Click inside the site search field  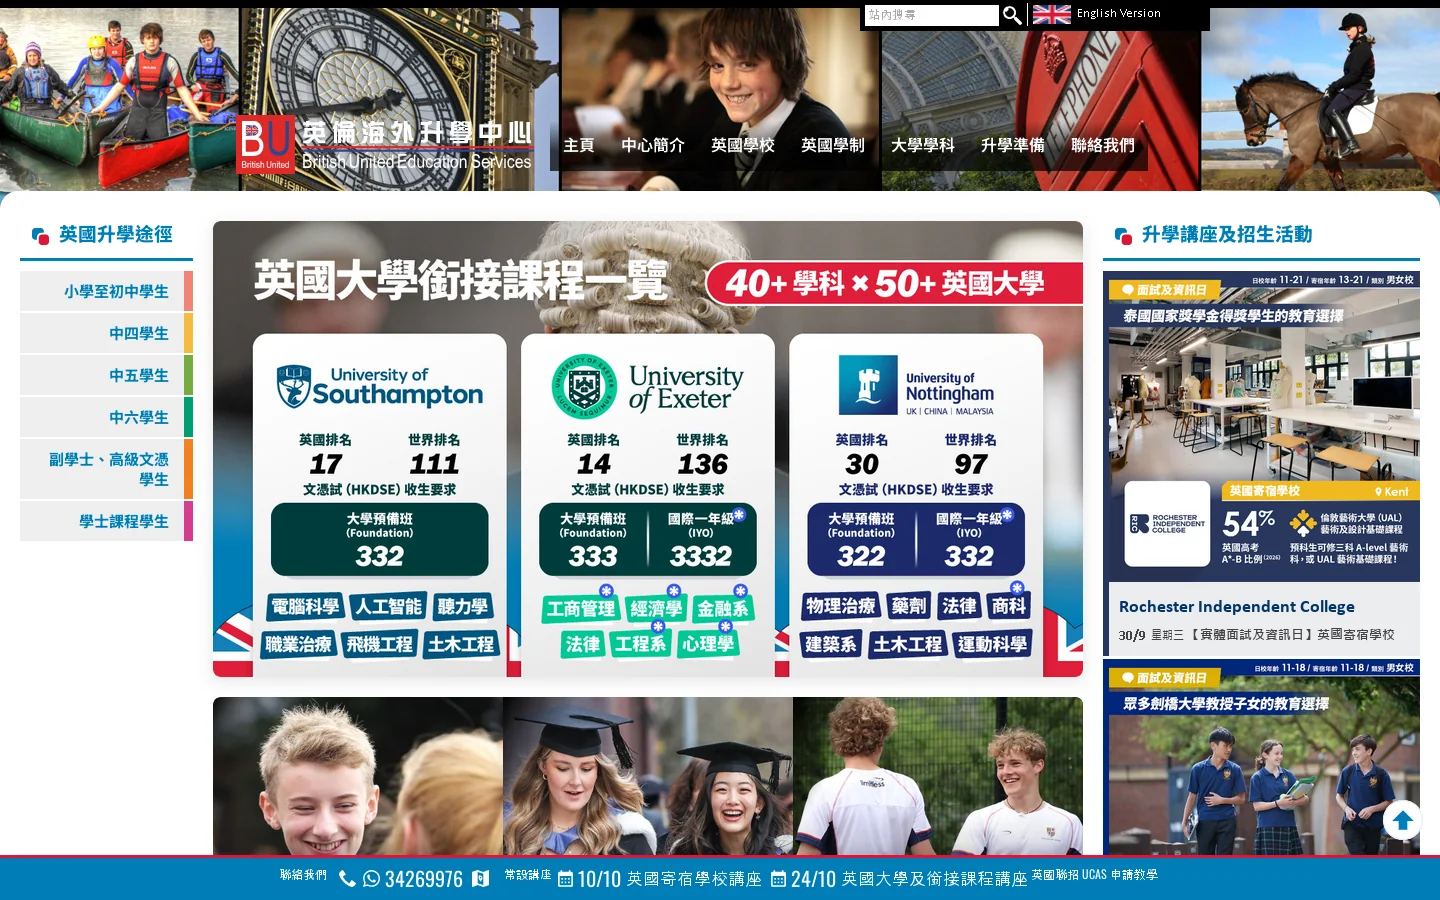point(931,15)
